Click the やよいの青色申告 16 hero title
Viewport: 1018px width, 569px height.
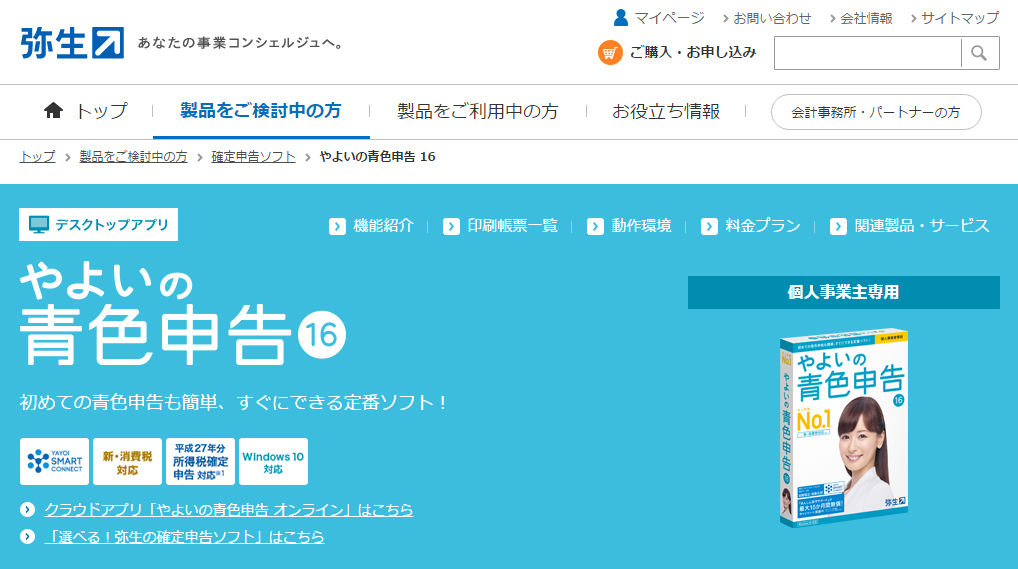[183, 314]
